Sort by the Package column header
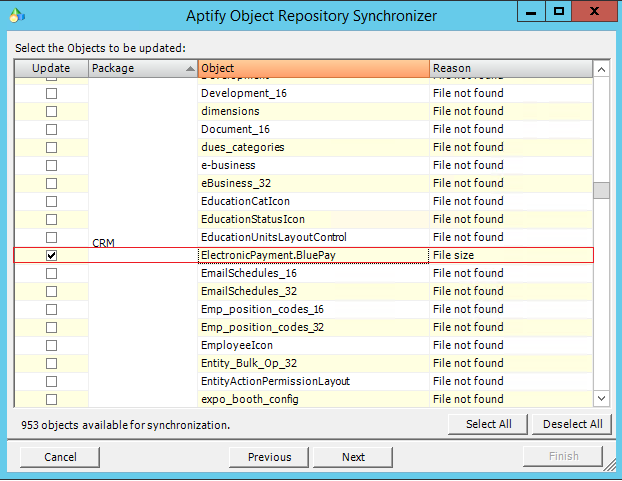The height and width of the screenshot is (481, 622). click(x=143, y=68)
